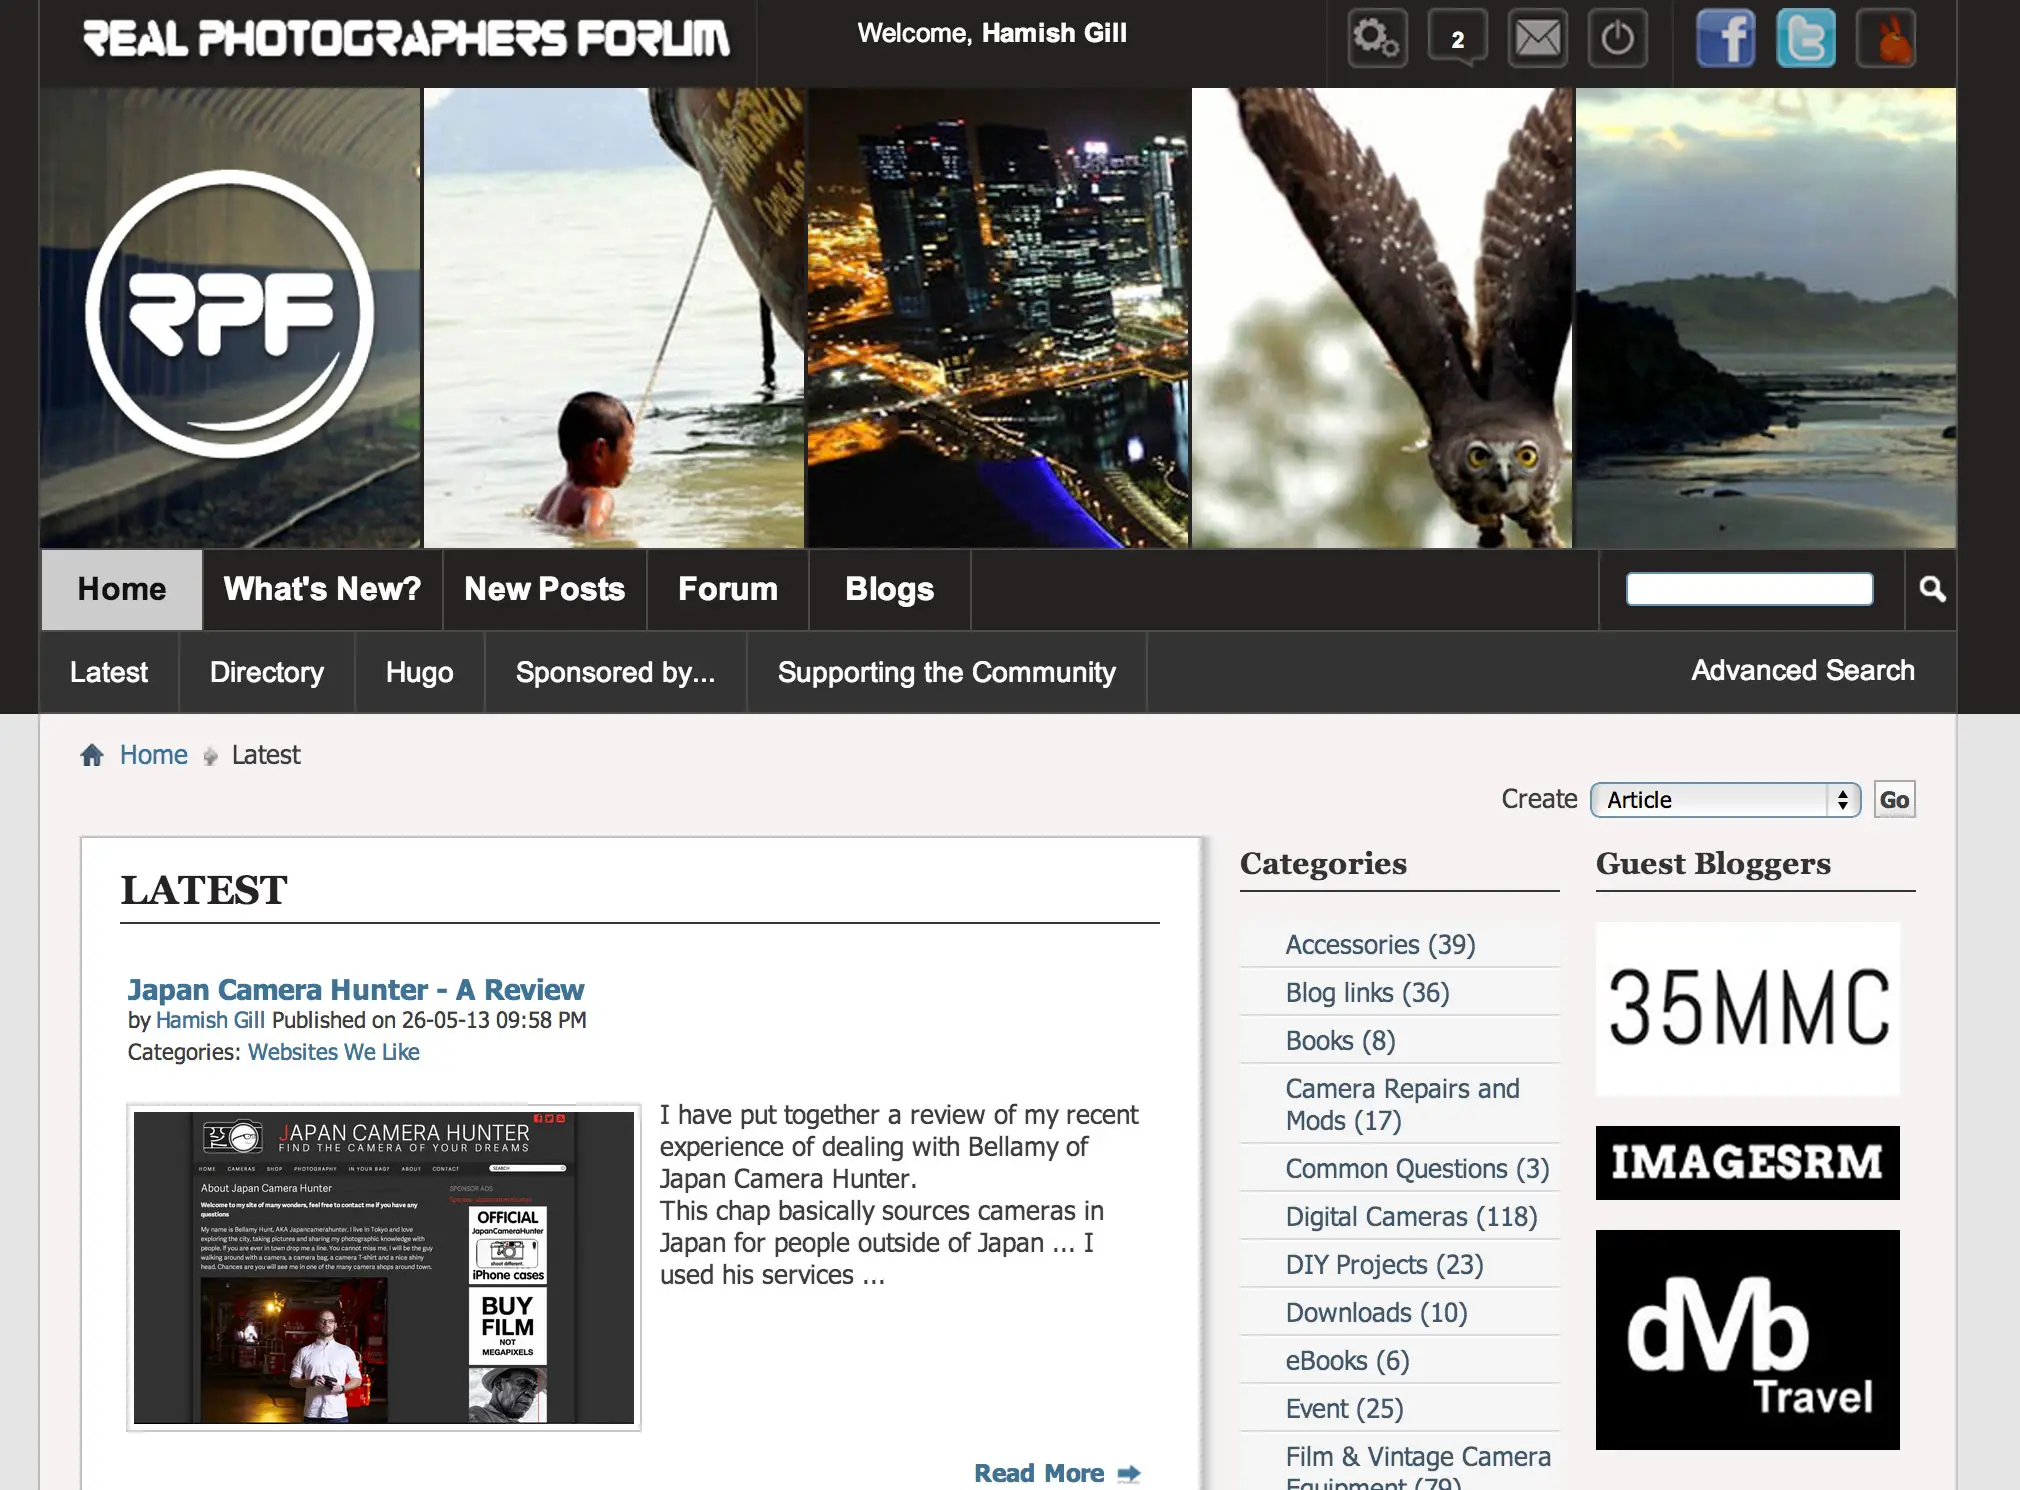Click the boy in water banner photo
Image resolution: width=2020 pixels, height=1490 pixels.
pyautogui.click(x=614, y=317)
